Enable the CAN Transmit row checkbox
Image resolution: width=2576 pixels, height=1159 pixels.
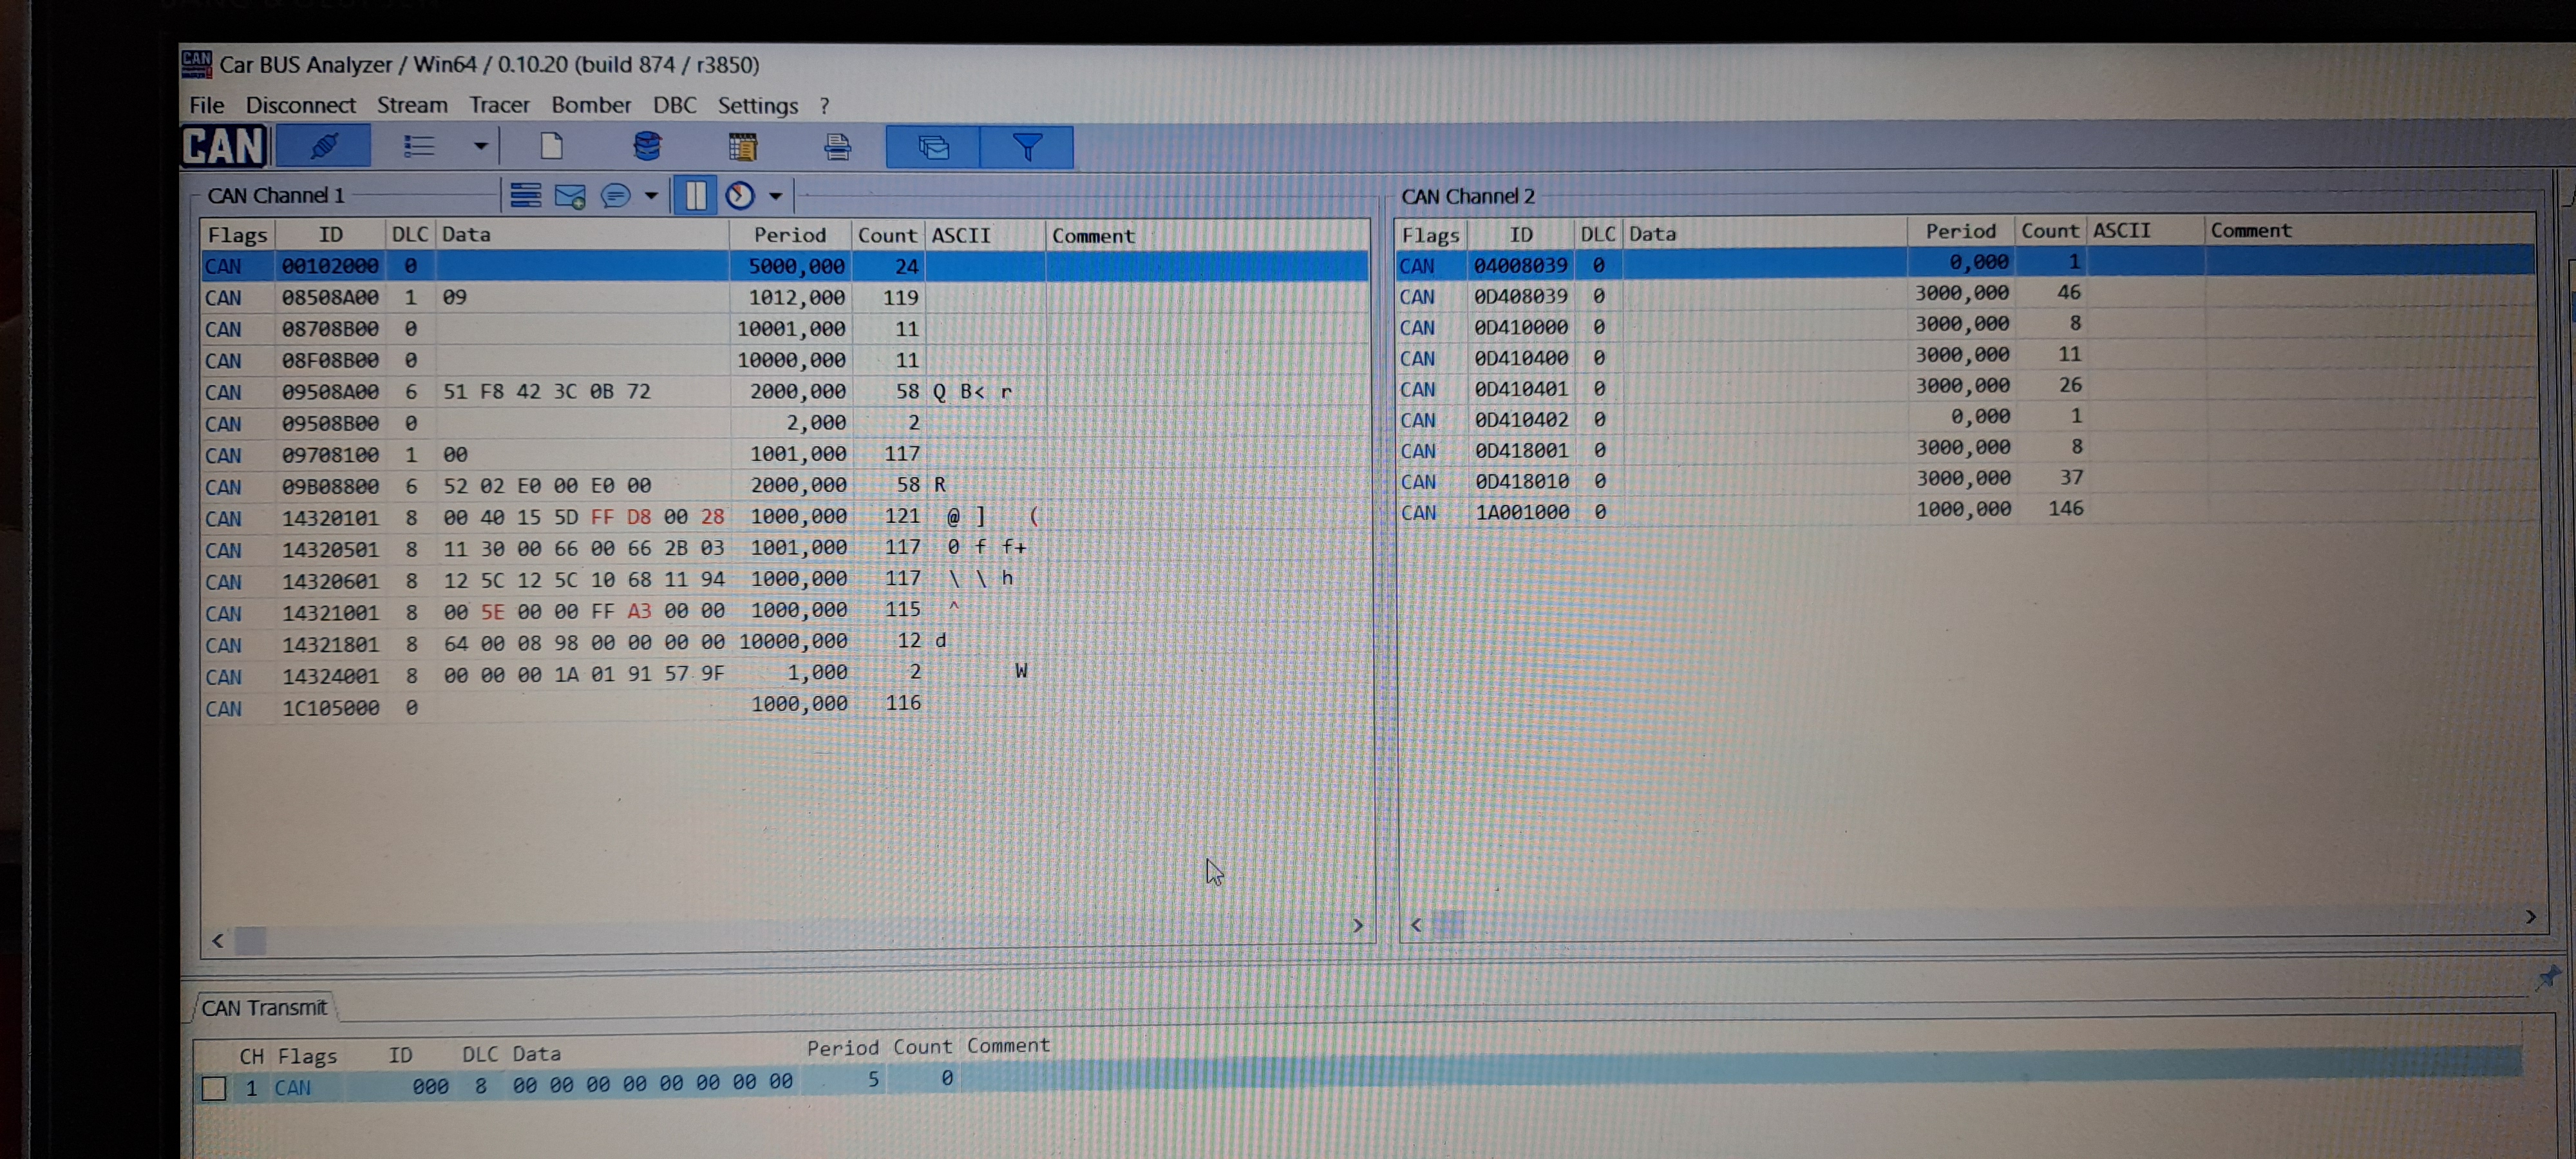[214, 1088]
